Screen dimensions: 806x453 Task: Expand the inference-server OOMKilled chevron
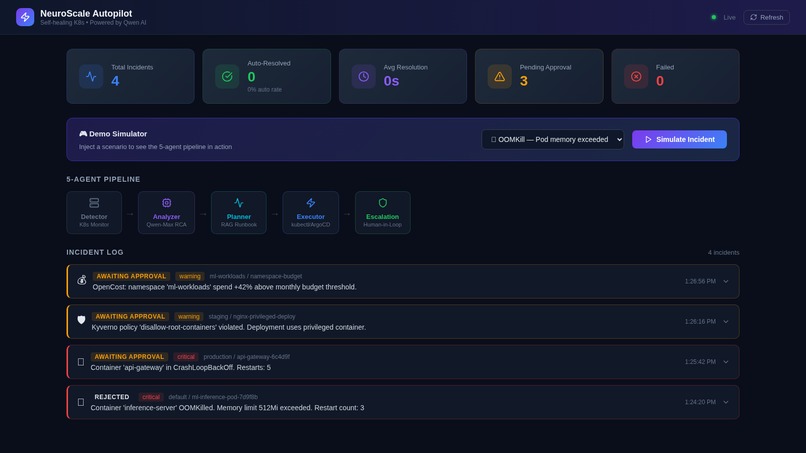[x=726, y=402]
